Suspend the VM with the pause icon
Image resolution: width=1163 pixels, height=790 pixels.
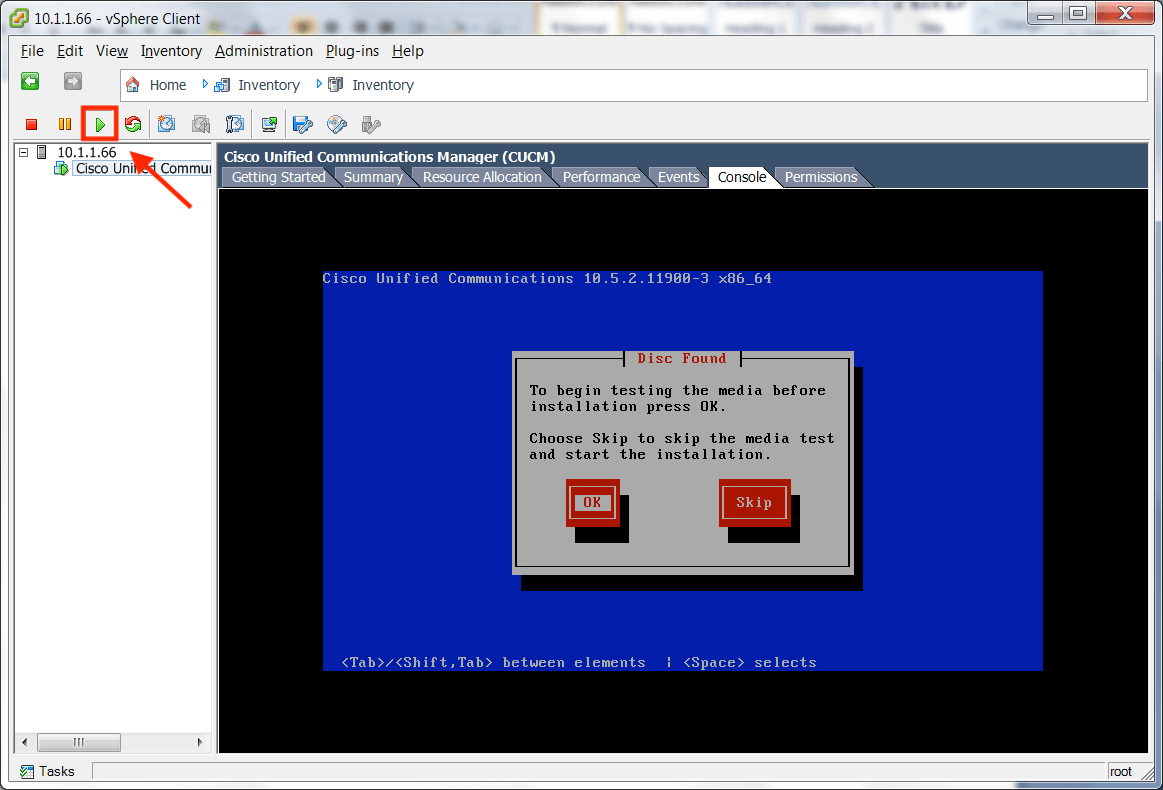[x=65, y=125]
